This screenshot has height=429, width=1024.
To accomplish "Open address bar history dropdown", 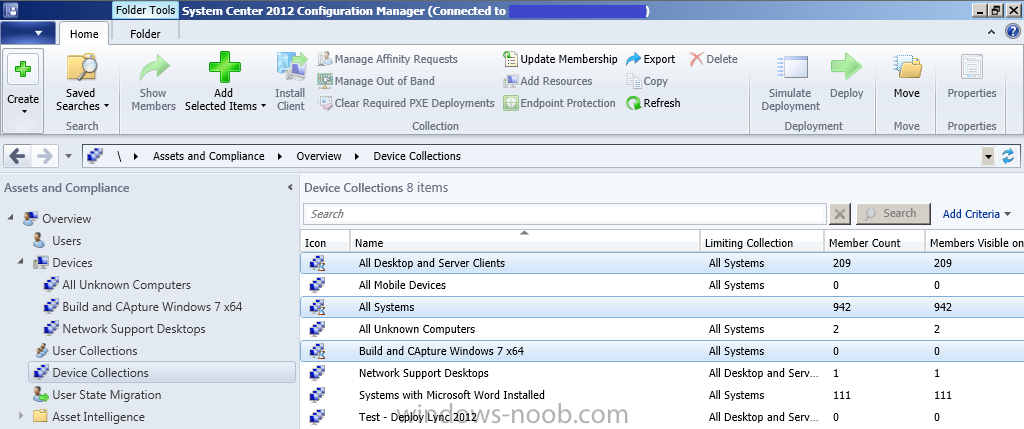I will point(988,157).
